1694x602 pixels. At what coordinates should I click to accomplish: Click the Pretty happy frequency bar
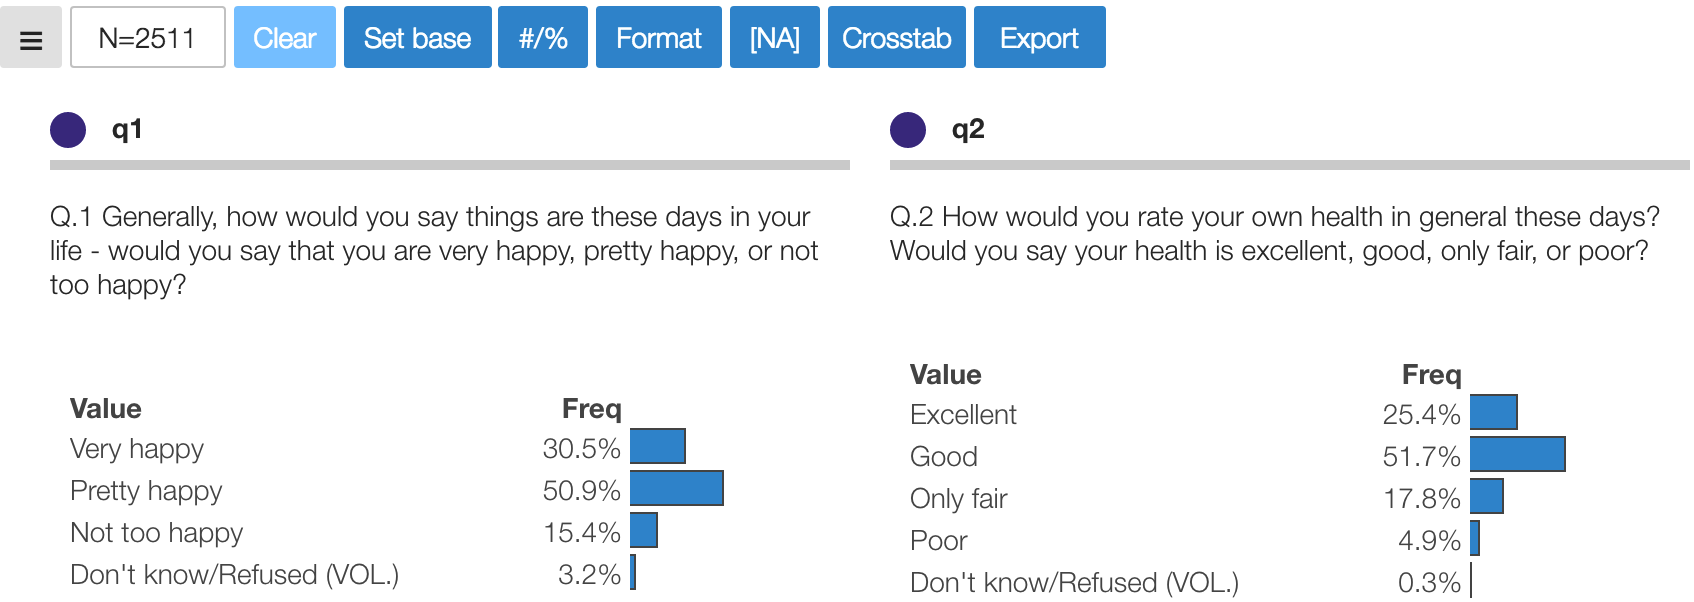tap(676, 488)
